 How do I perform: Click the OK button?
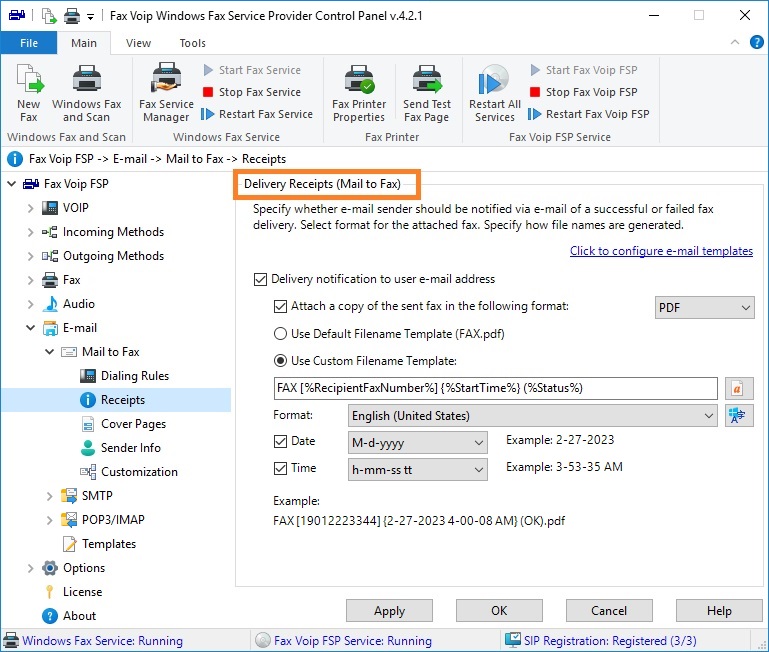pyautogui.click(x=499, y=611)
